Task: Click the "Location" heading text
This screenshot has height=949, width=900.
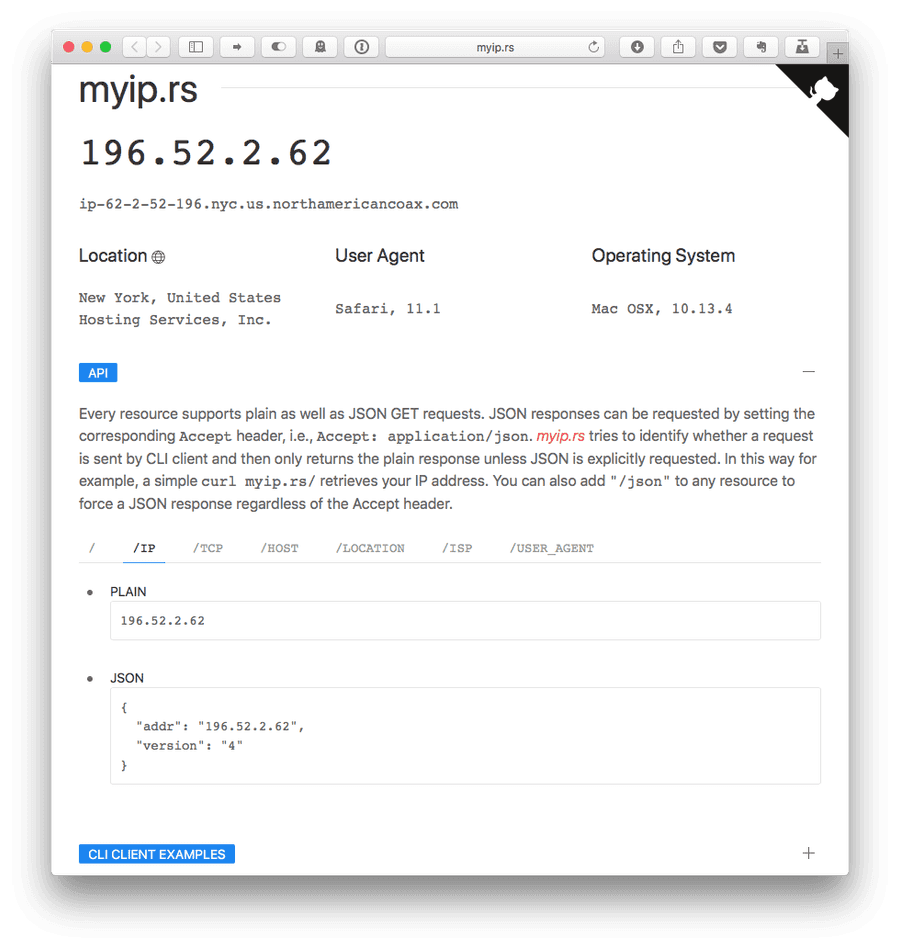Action: 113,255
